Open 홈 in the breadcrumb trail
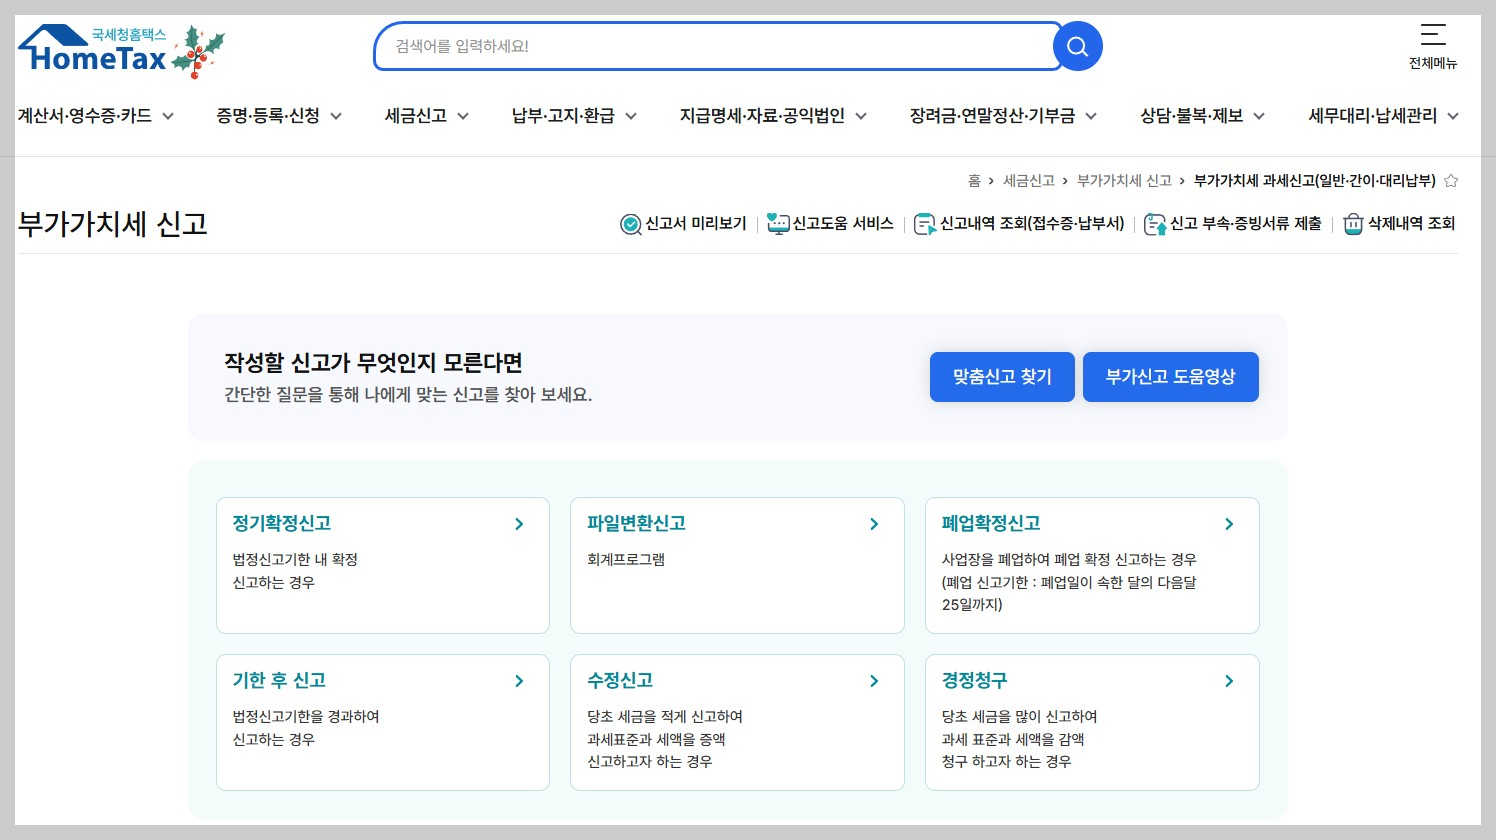Viewport: 1496px width, 840px height. pos(975,180)
